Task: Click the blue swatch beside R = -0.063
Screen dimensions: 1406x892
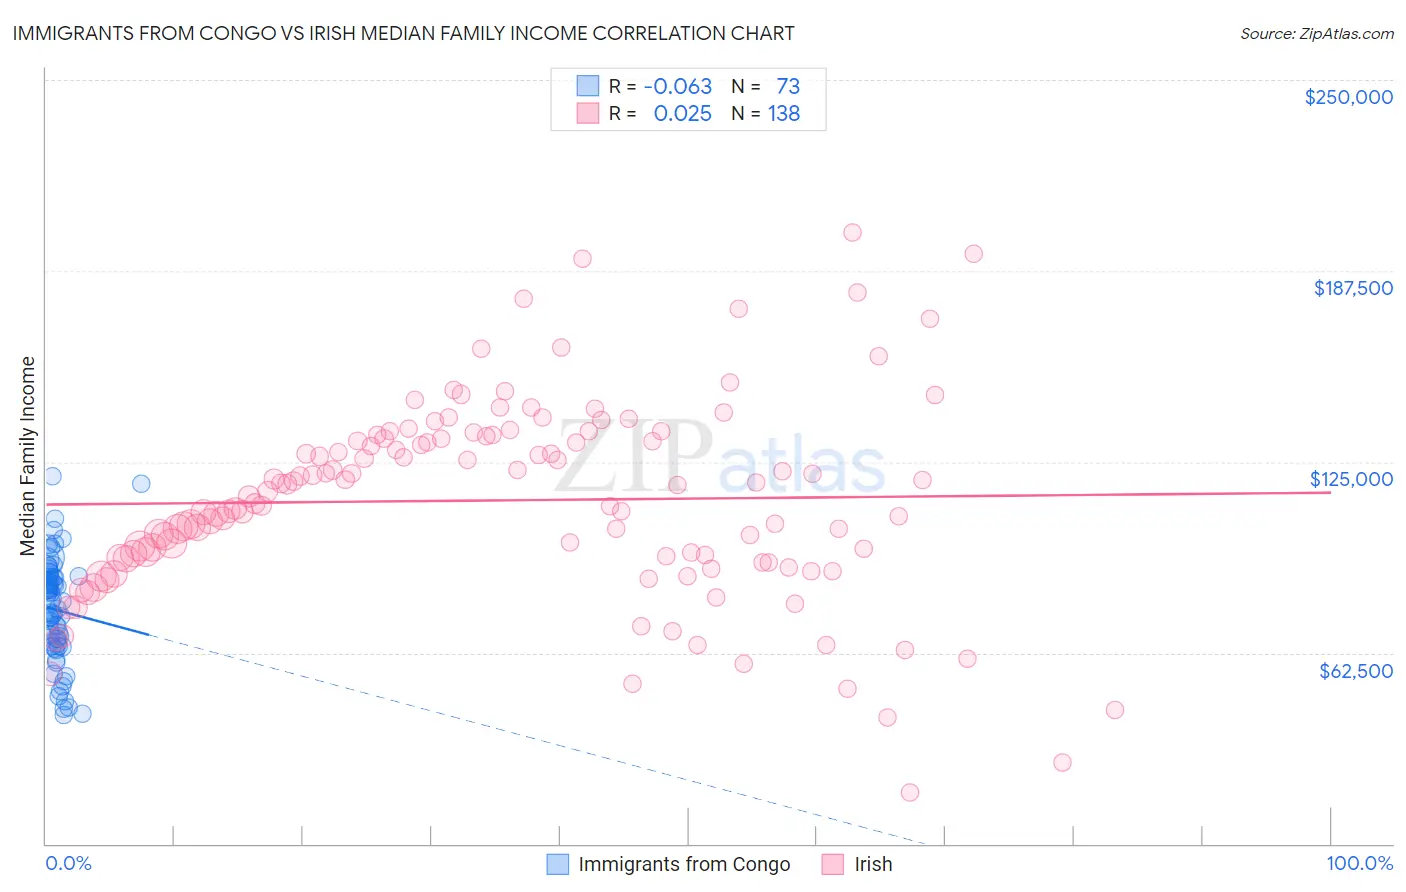Action: point(587,87)
